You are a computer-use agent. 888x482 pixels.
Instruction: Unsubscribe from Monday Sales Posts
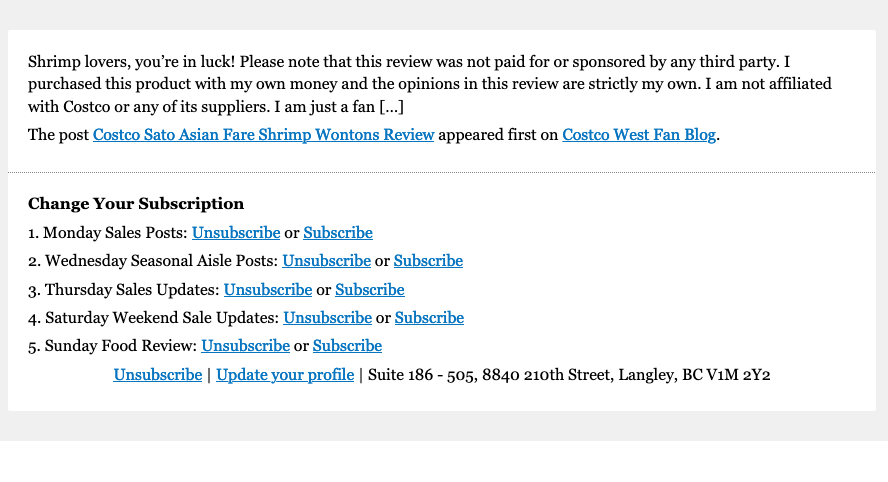click(236, 233)
